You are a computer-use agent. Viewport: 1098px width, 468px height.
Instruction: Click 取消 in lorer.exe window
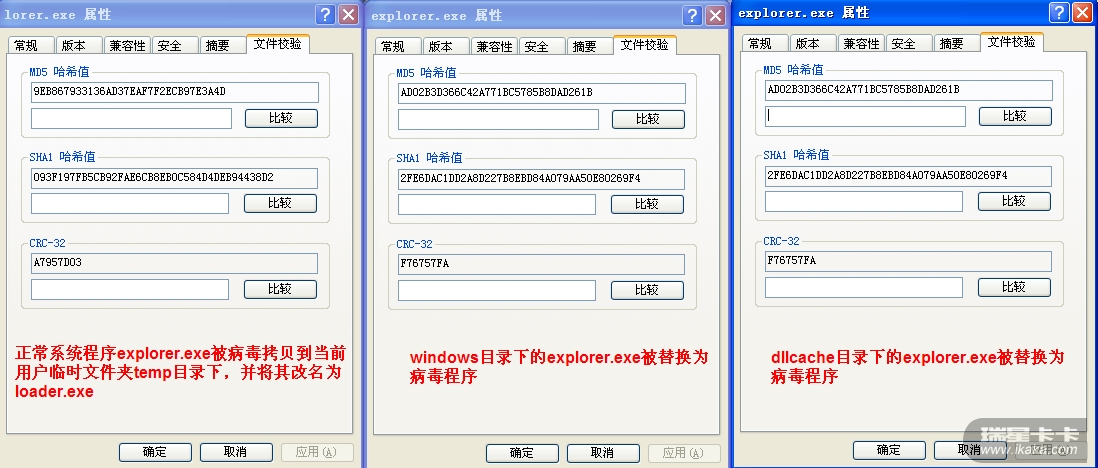tap(236, 453)
